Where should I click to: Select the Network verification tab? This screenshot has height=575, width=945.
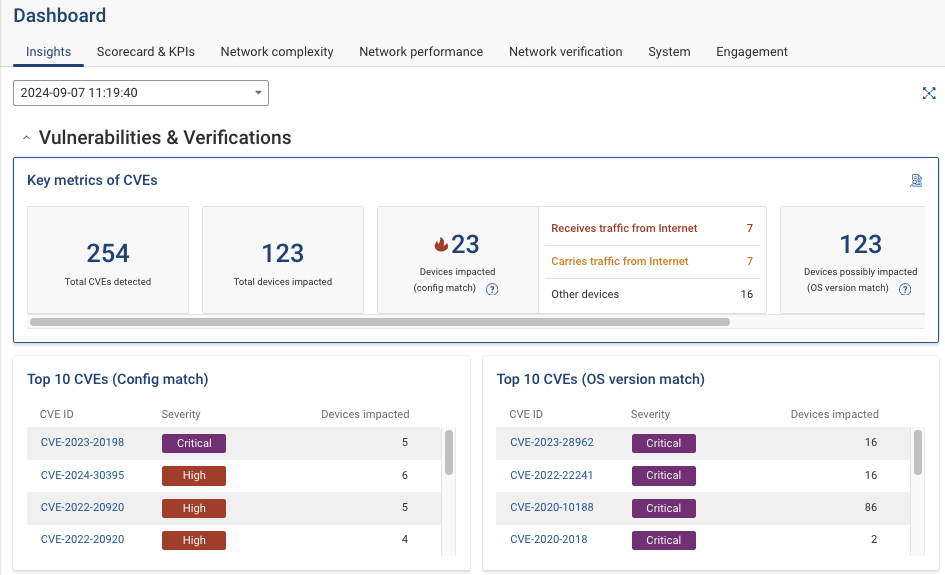click(x=565, y=52)
